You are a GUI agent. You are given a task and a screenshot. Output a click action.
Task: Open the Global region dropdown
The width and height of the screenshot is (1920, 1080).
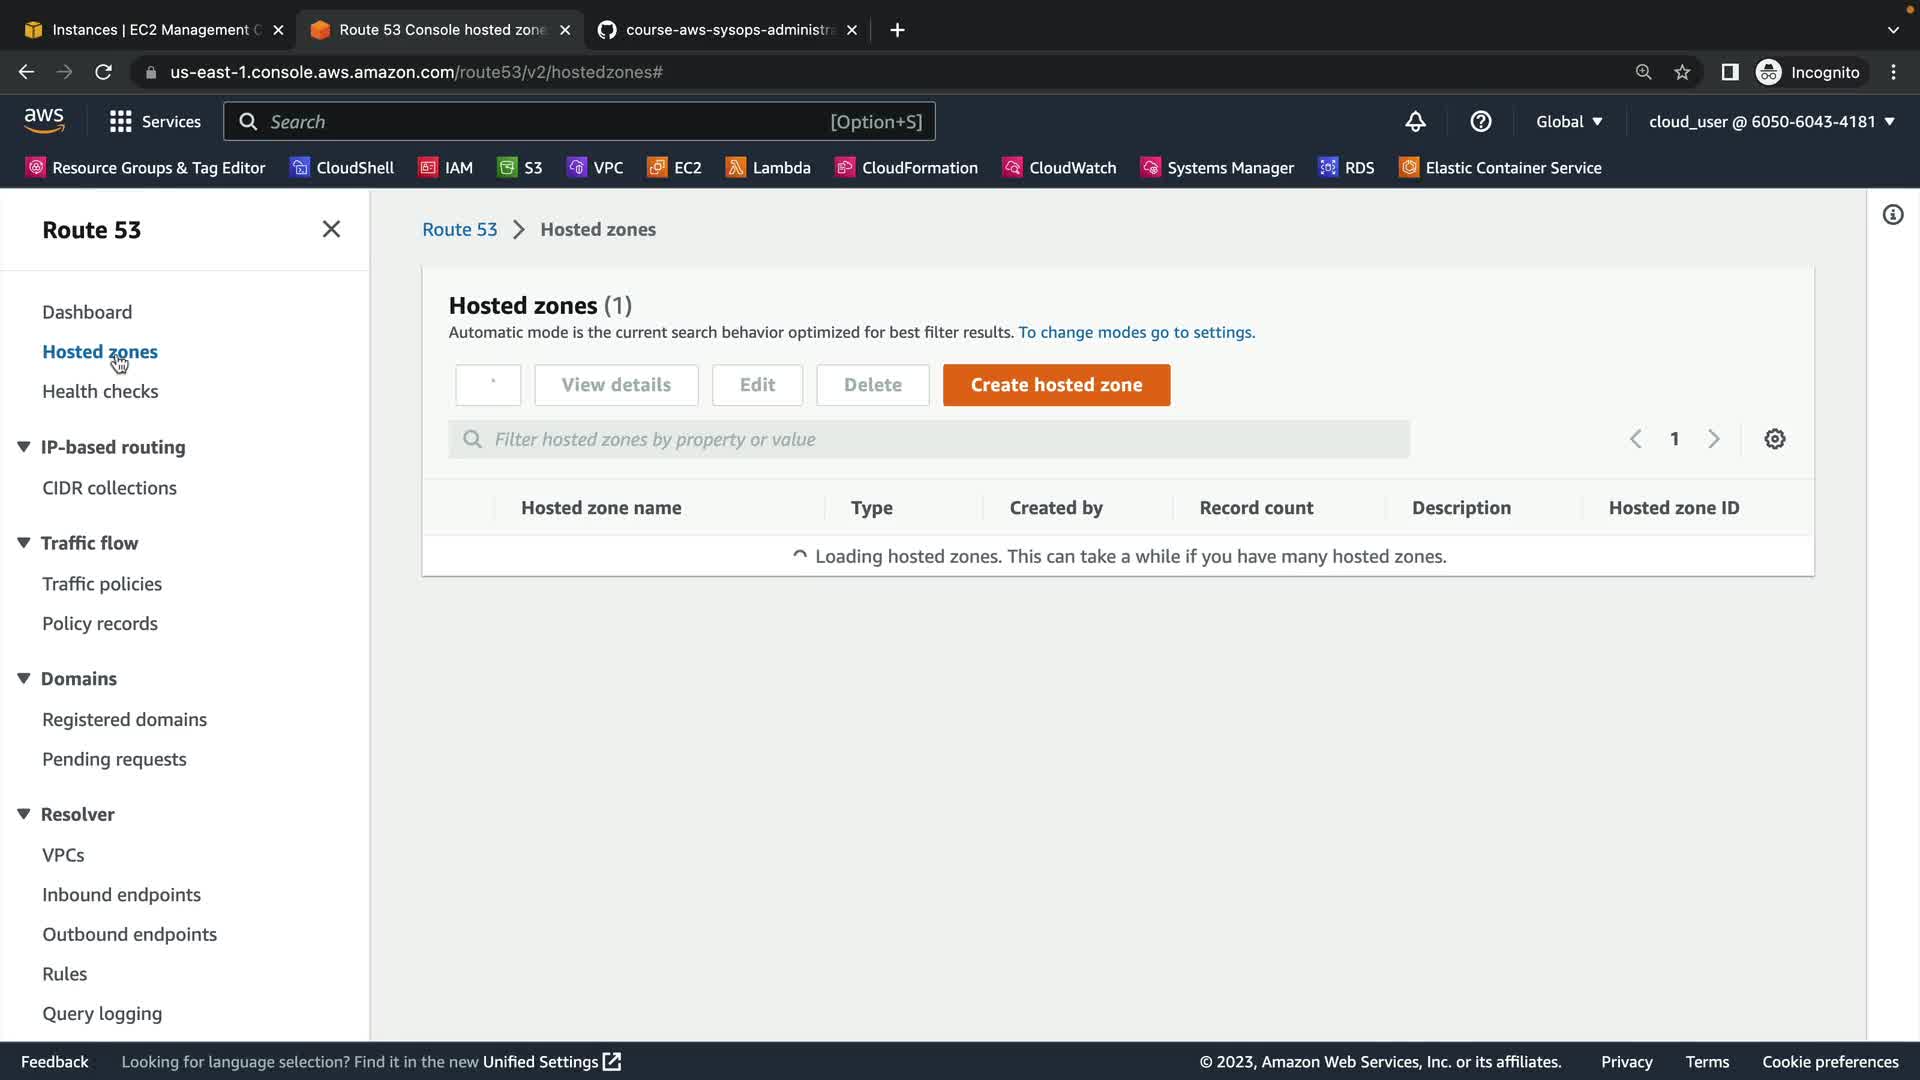coord(1568,122)
